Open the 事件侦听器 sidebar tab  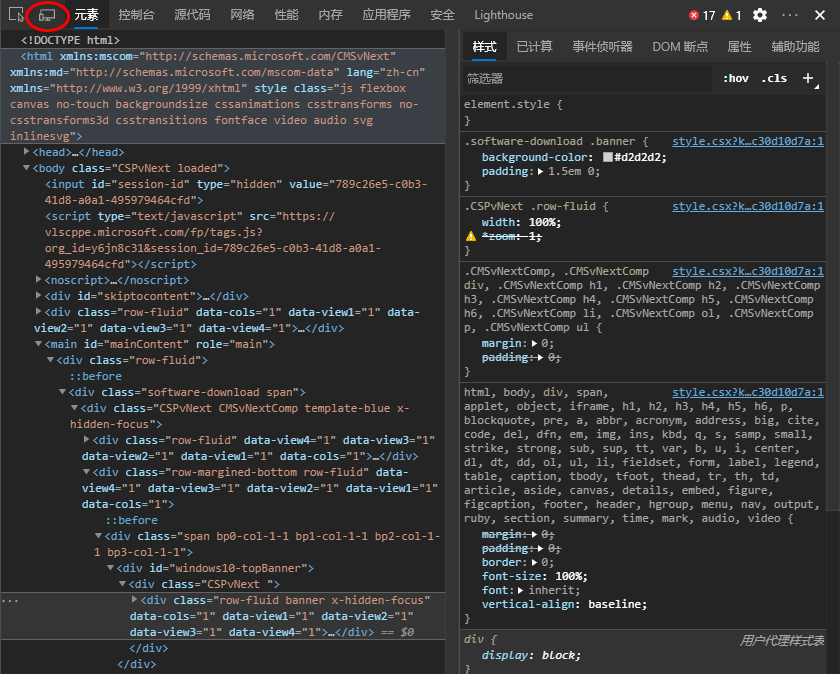602,47
